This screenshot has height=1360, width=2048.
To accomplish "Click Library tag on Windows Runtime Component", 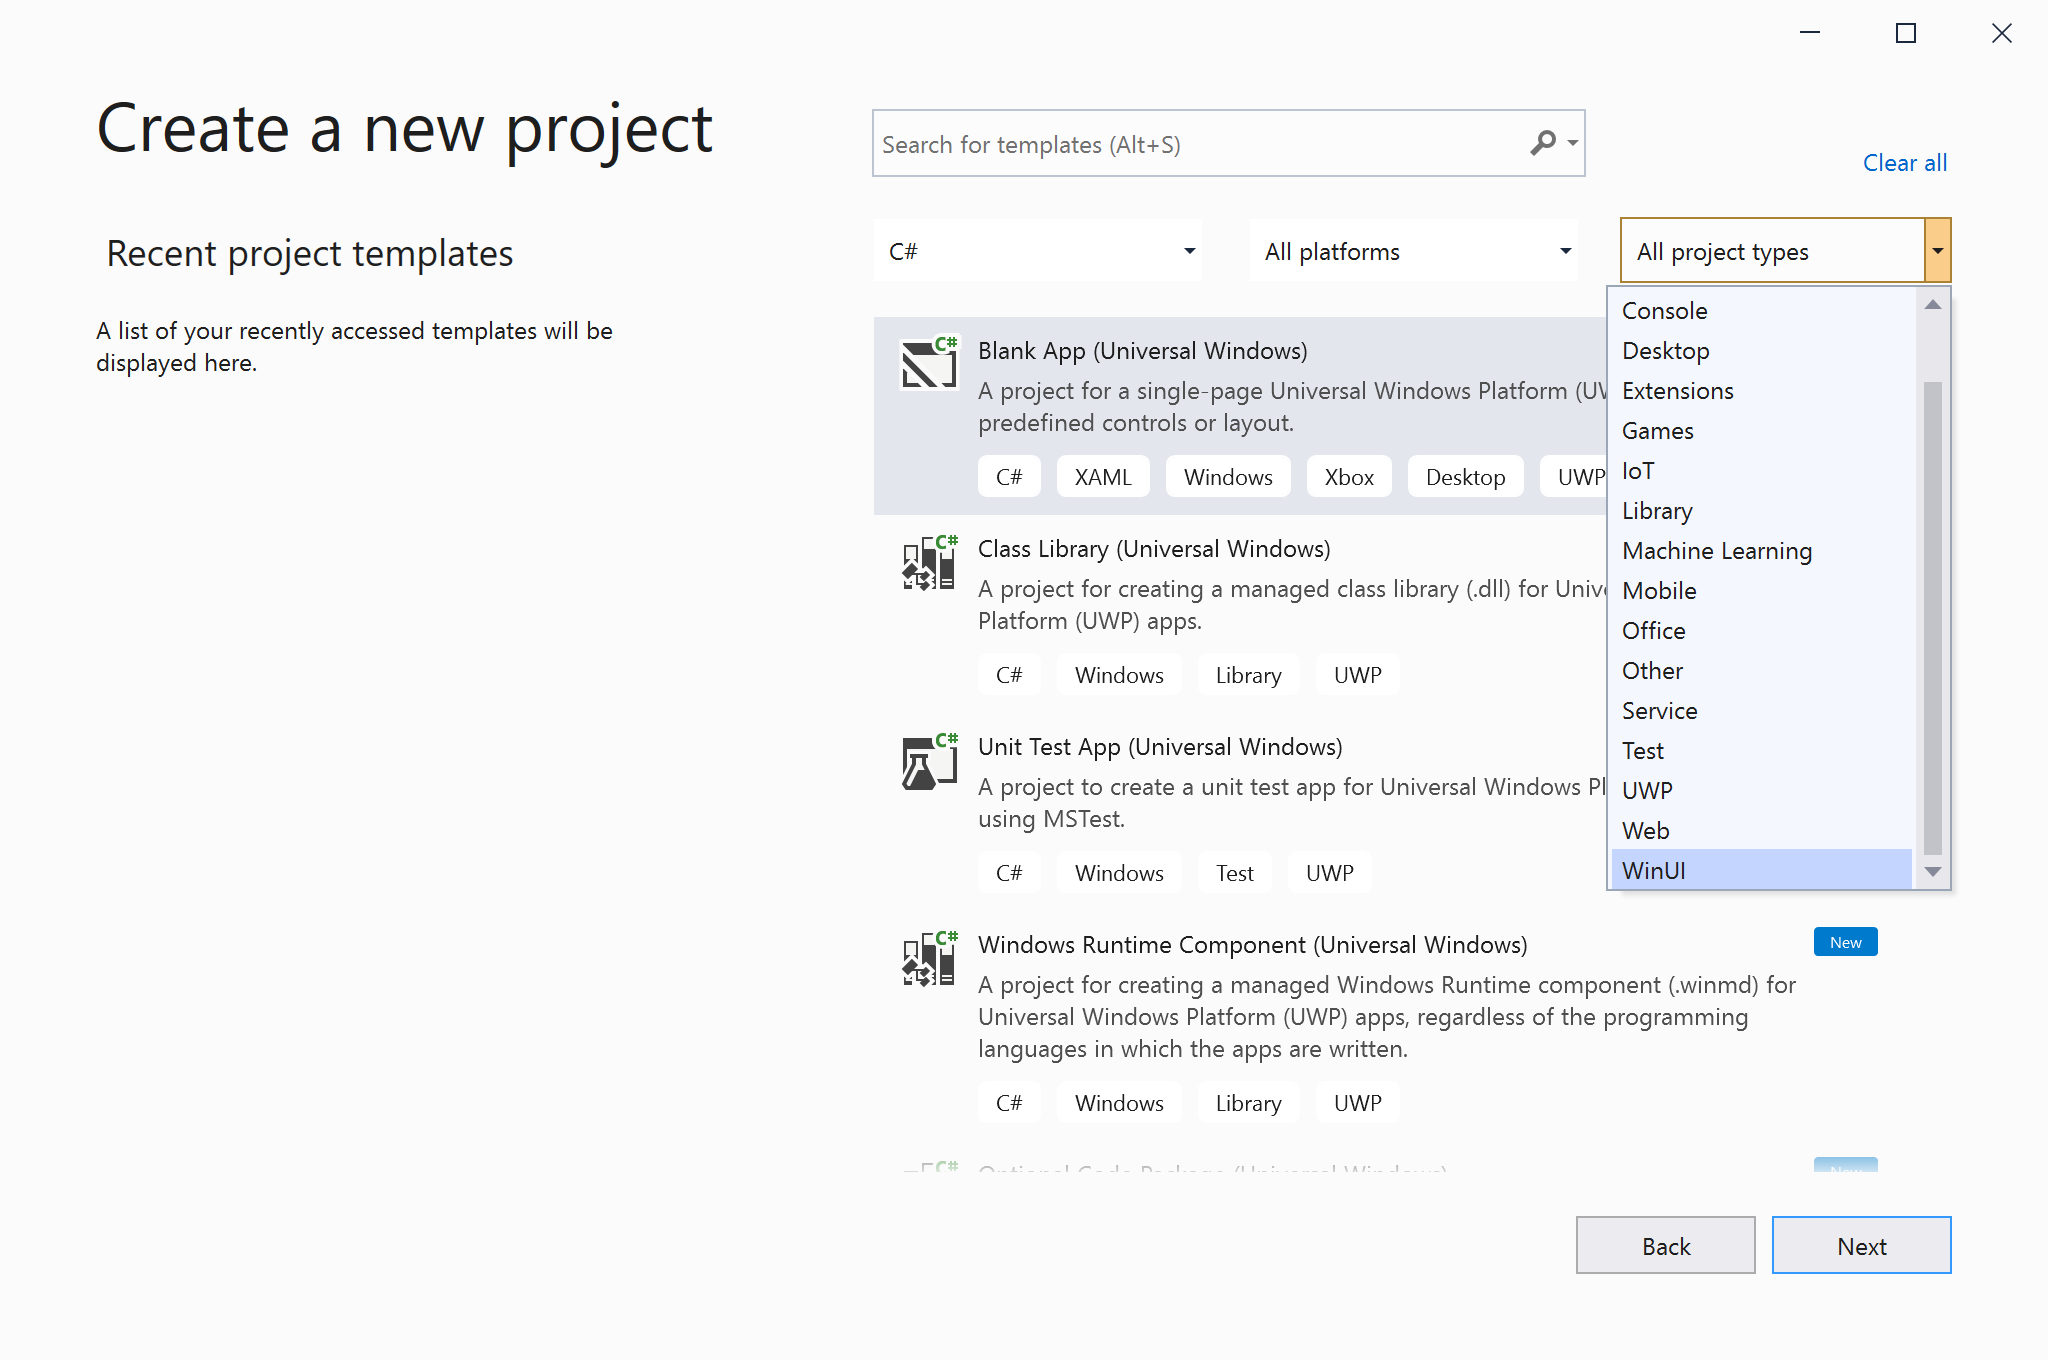I will click(x=1248, y=1103).
